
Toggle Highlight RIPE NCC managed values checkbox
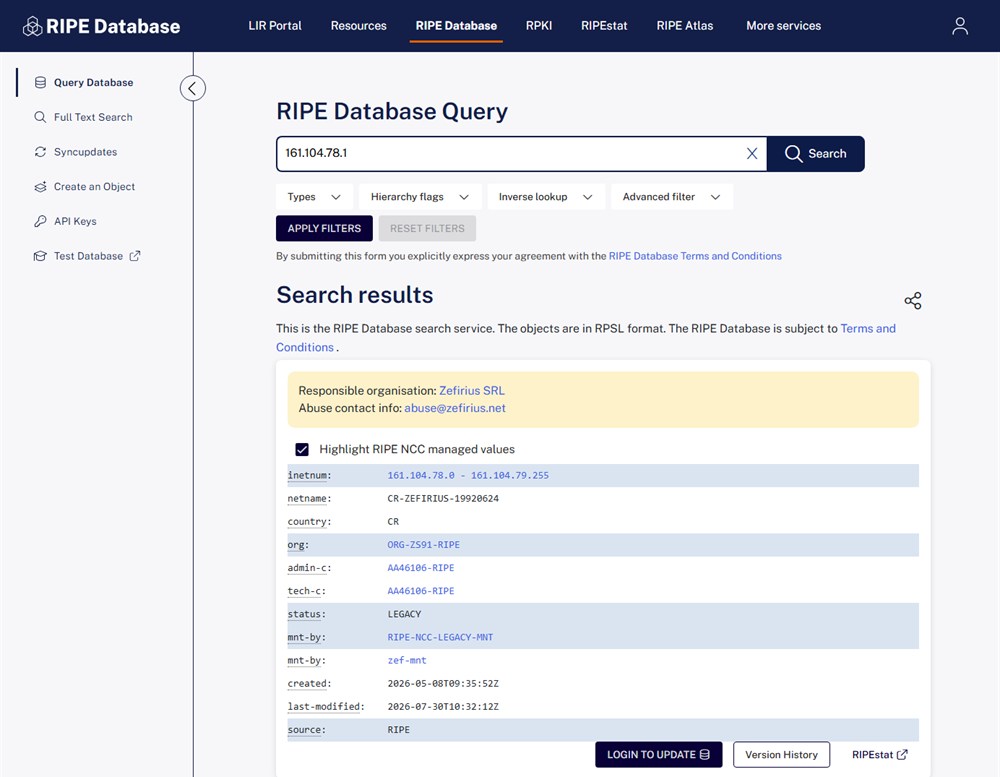302,449
